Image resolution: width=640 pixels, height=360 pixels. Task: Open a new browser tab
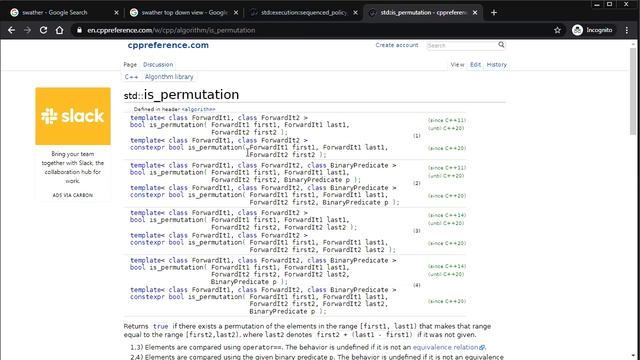point(494,13)
